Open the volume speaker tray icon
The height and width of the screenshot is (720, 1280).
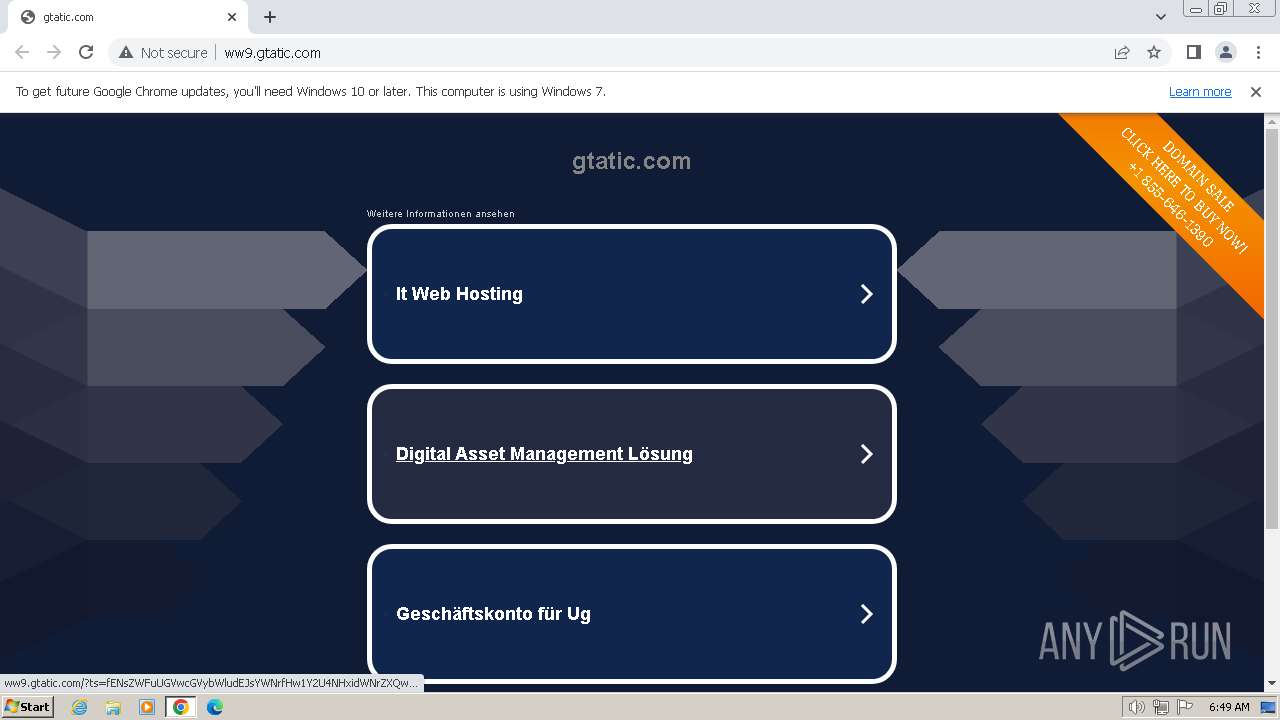point(1137,707)
